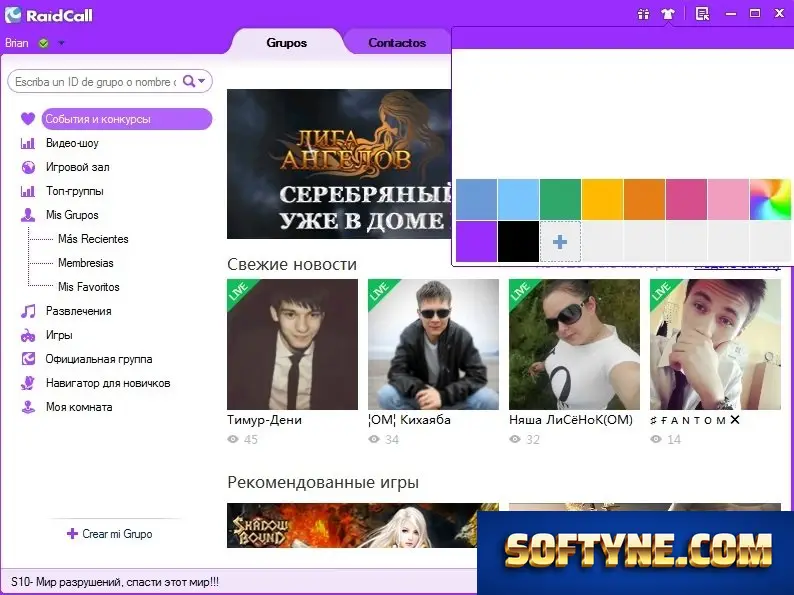Image resolution: width=794 pixels, height=595 pixels.
Task: Open the skin shirt icon
Action: point(668,14)
